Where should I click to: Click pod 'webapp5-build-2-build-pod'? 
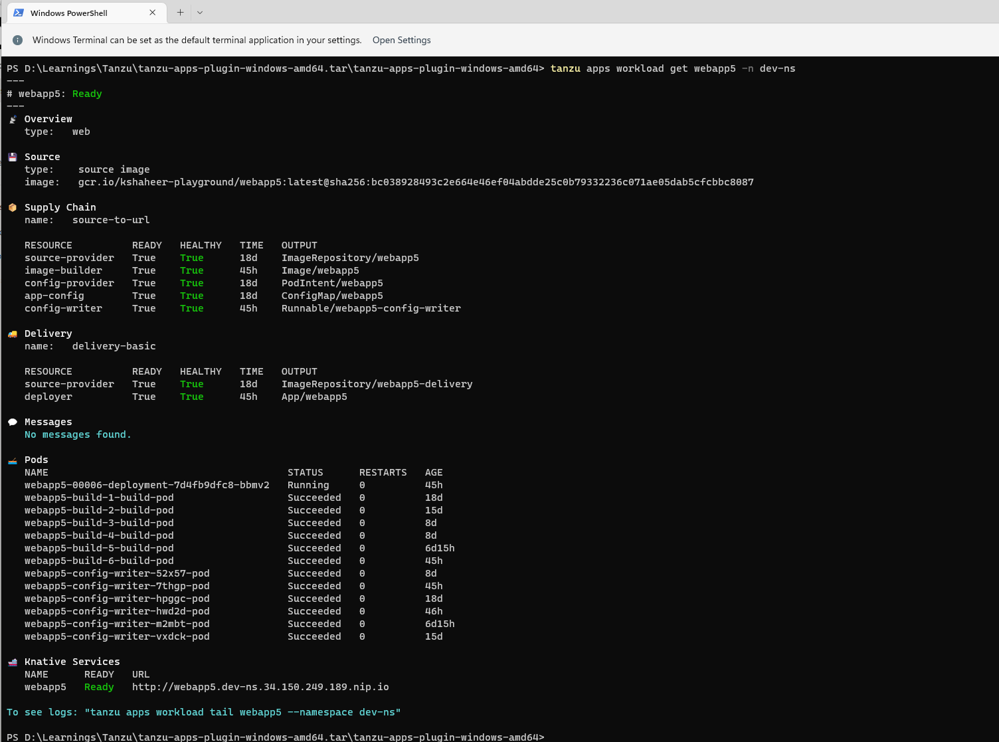[99, 510]
